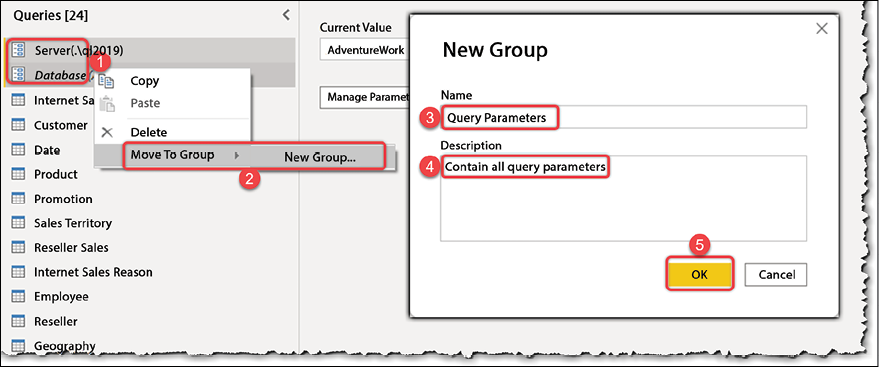
Task: Click the Date table icon
Action: tap(18, 150)
